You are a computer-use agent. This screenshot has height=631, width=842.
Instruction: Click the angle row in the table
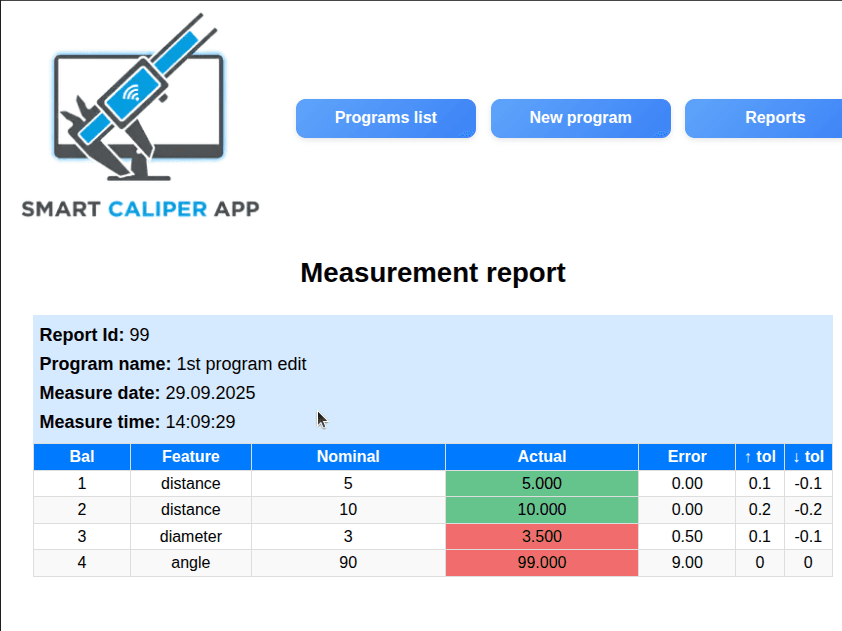pyautogui.click(x=190, y=562)
